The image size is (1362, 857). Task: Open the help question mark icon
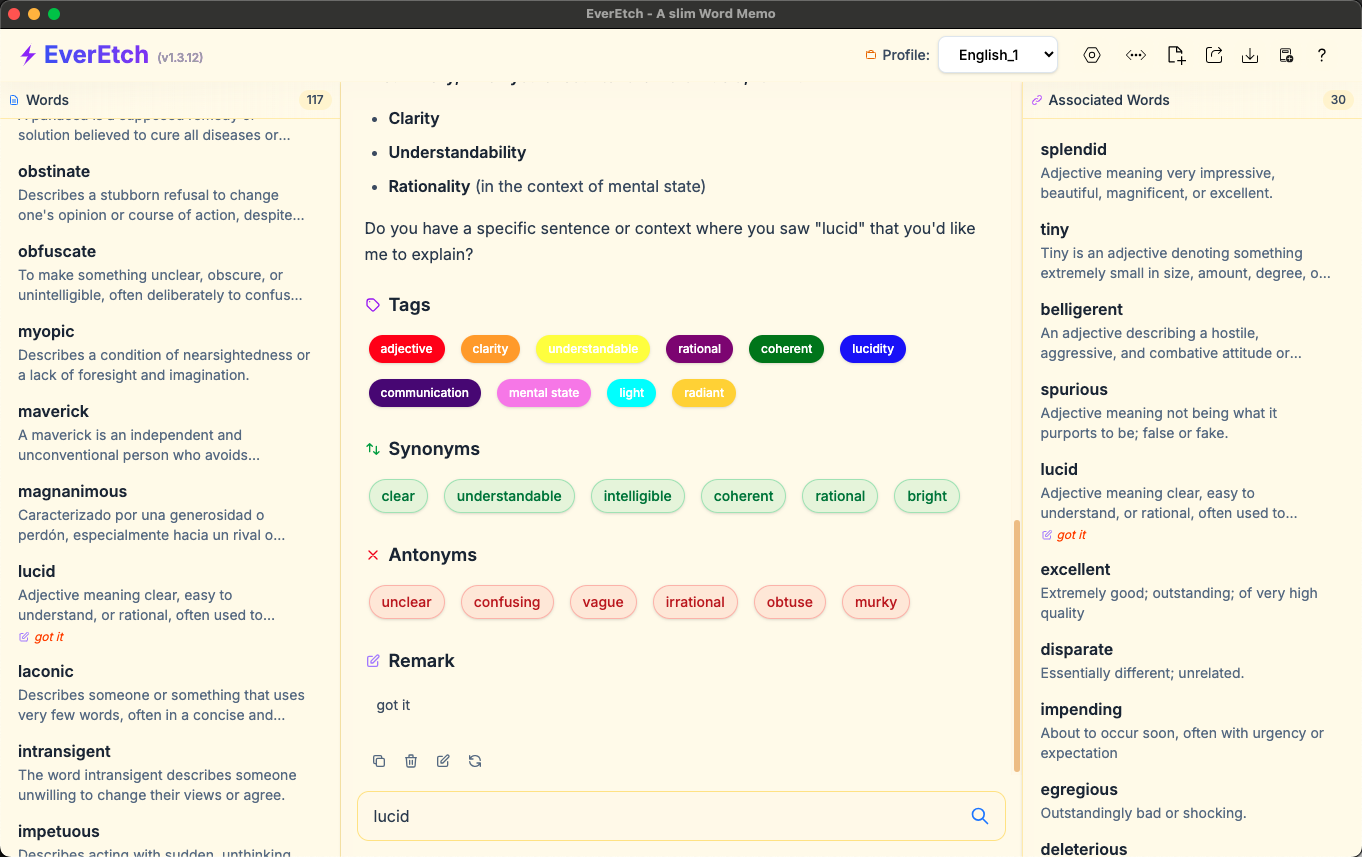[x=1321, y=55]
